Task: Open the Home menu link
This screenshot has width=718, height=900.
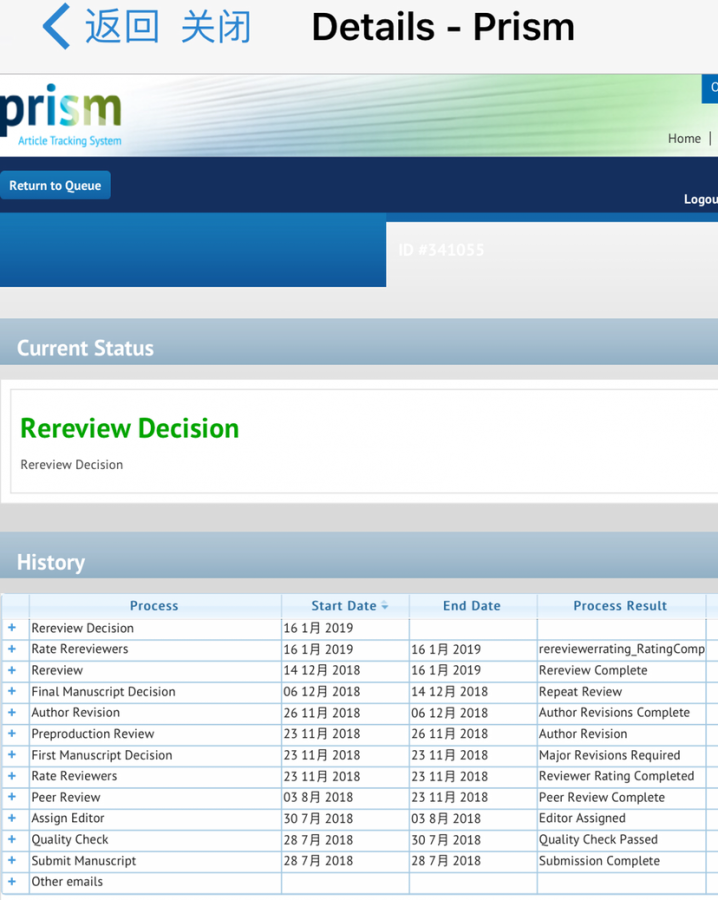Action: (x=684, y=138)
